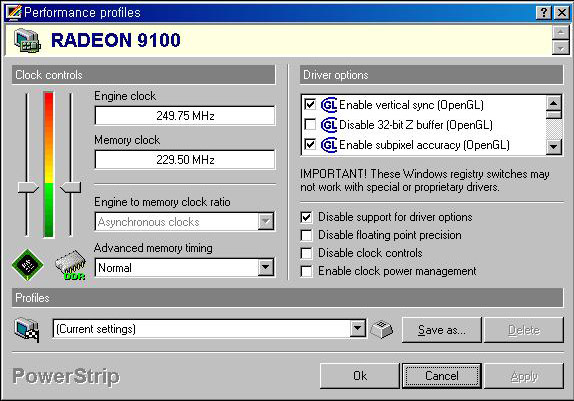
Task: Click the down arrow in the RADEON 9100 header spinner
Action: pos(560,48)
